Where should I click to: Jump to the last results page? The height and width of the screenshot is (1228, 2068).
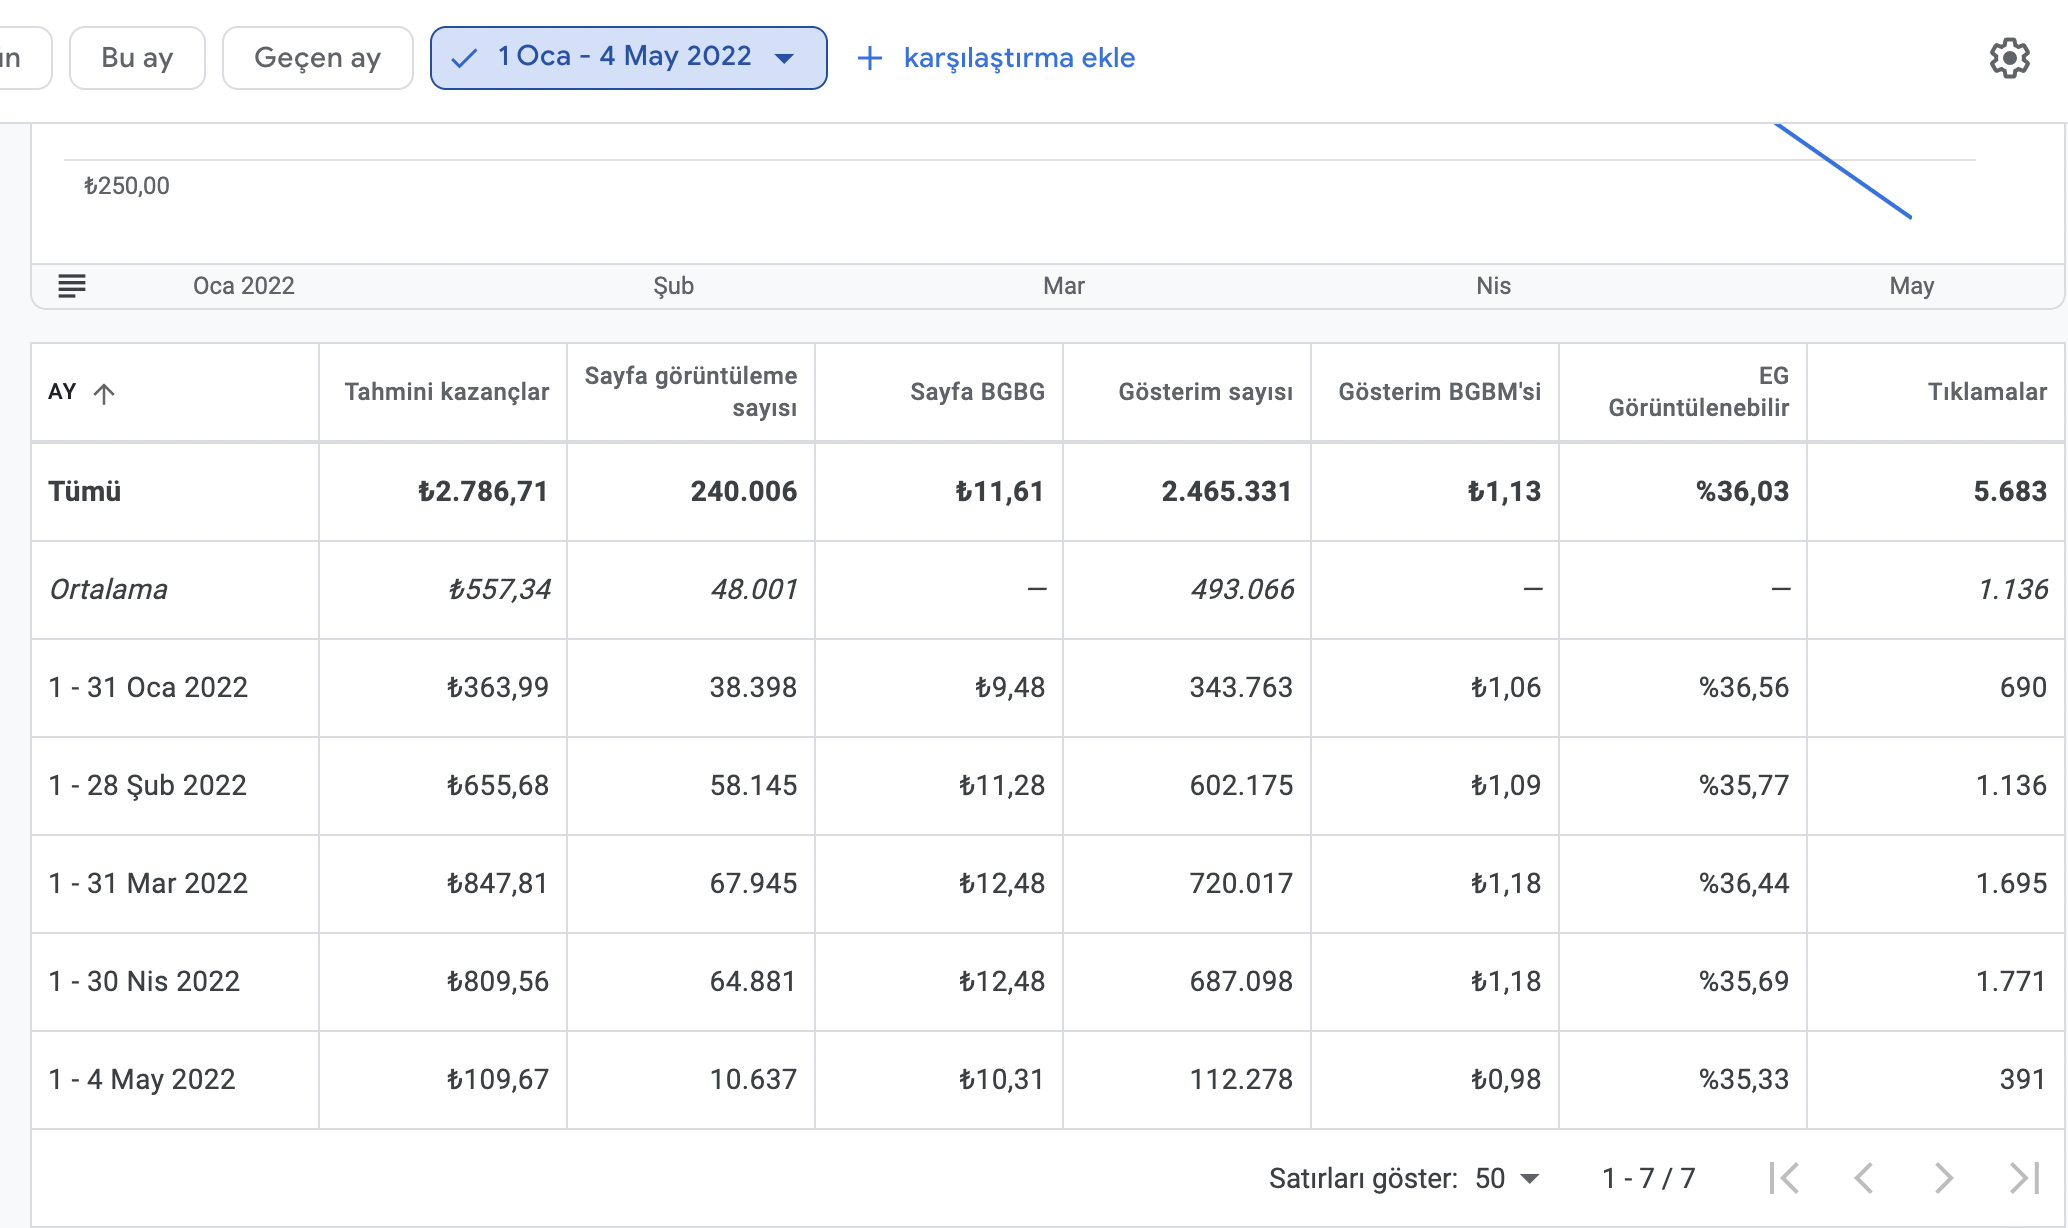2024,1178
